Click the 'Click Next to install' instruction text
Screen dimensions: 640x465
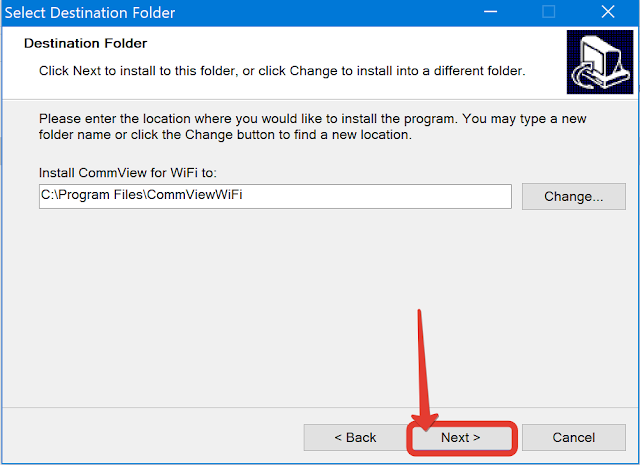pyautogui.click(x=282, y=71)
